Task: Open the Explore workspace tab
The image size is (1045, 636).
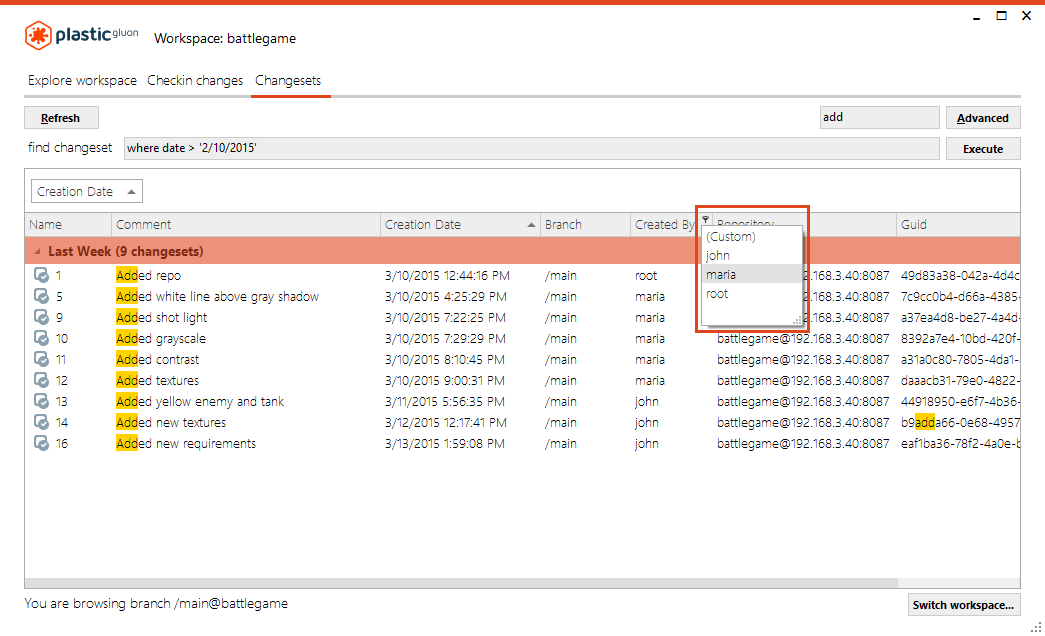Action: point(82,81)
